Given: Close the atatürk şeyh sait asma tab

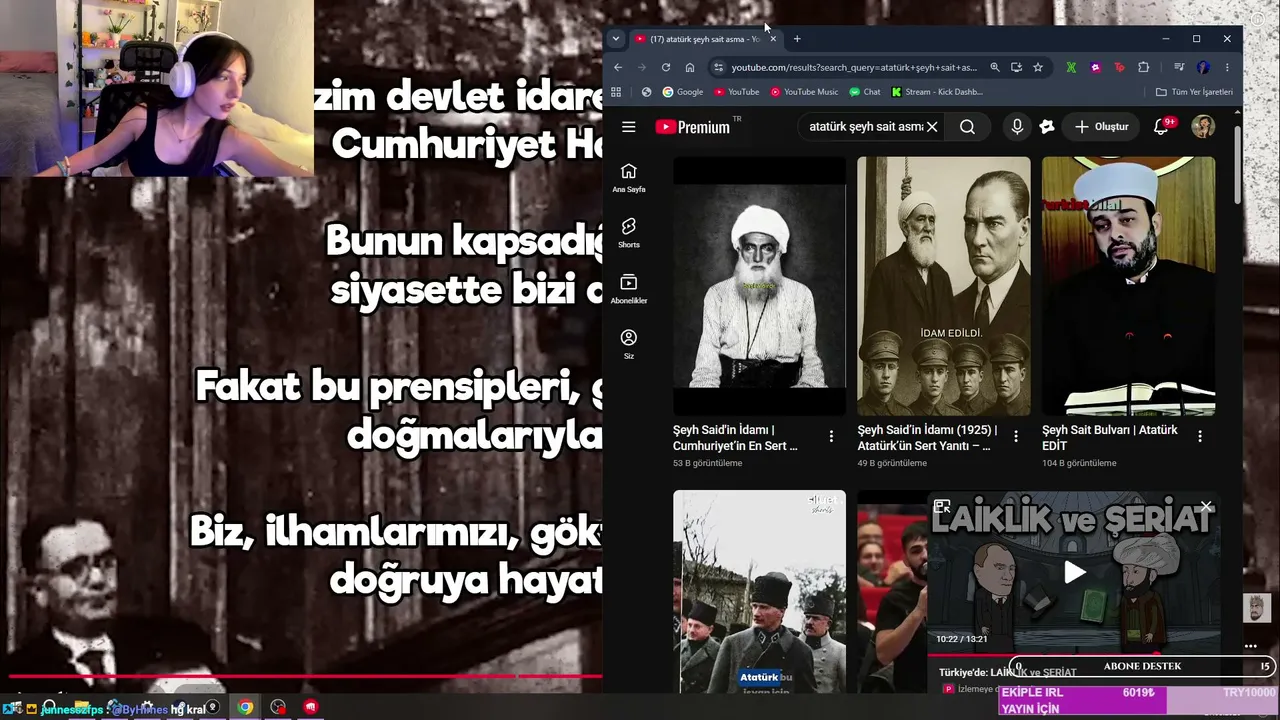Looking at the screenshot, I should [x=773, y=39].
